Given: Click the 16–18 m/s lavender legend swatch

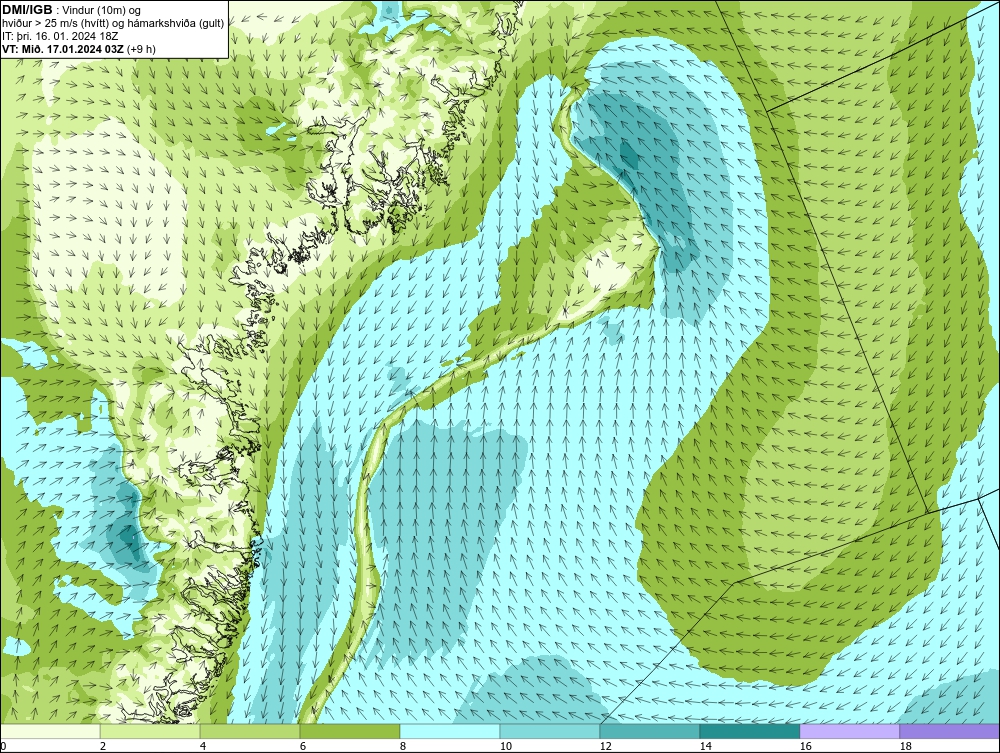Looking at the screenshot, I should (849, 731).
